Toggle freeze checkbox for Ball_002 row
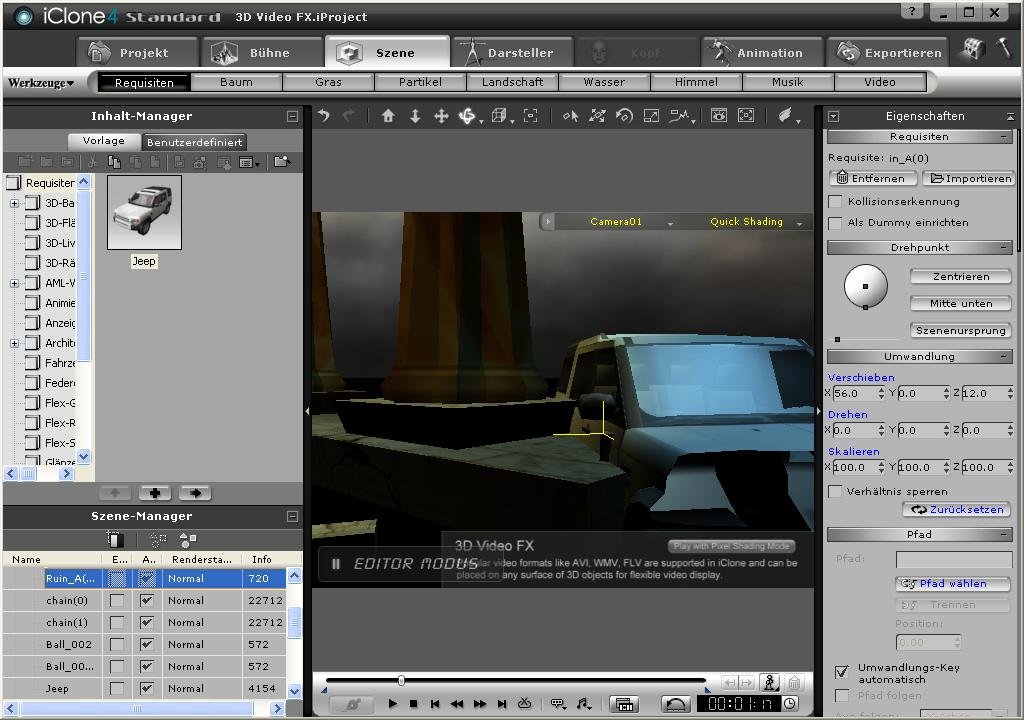The height and width of the screenshot is (720, 1024). coord(117,644)
